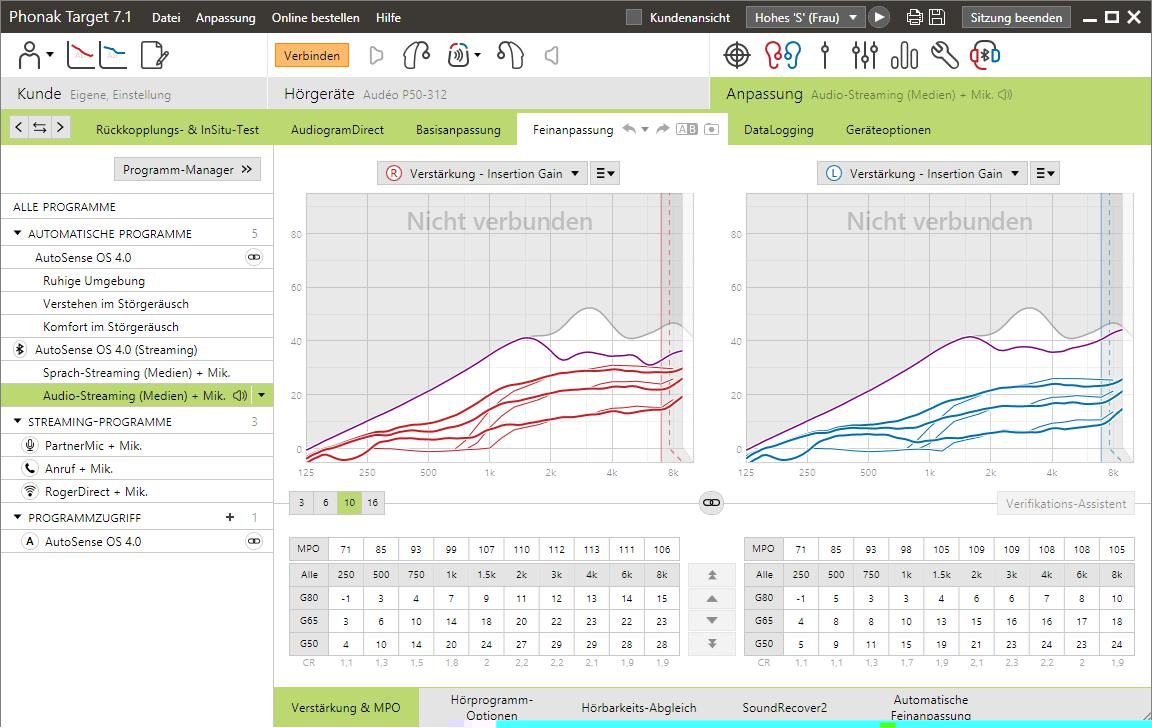Open the Hohes 'S' (Frau) sound dropdown
Image resolution: width=1152 pixels, height=728 pixels.
point(806,18)
